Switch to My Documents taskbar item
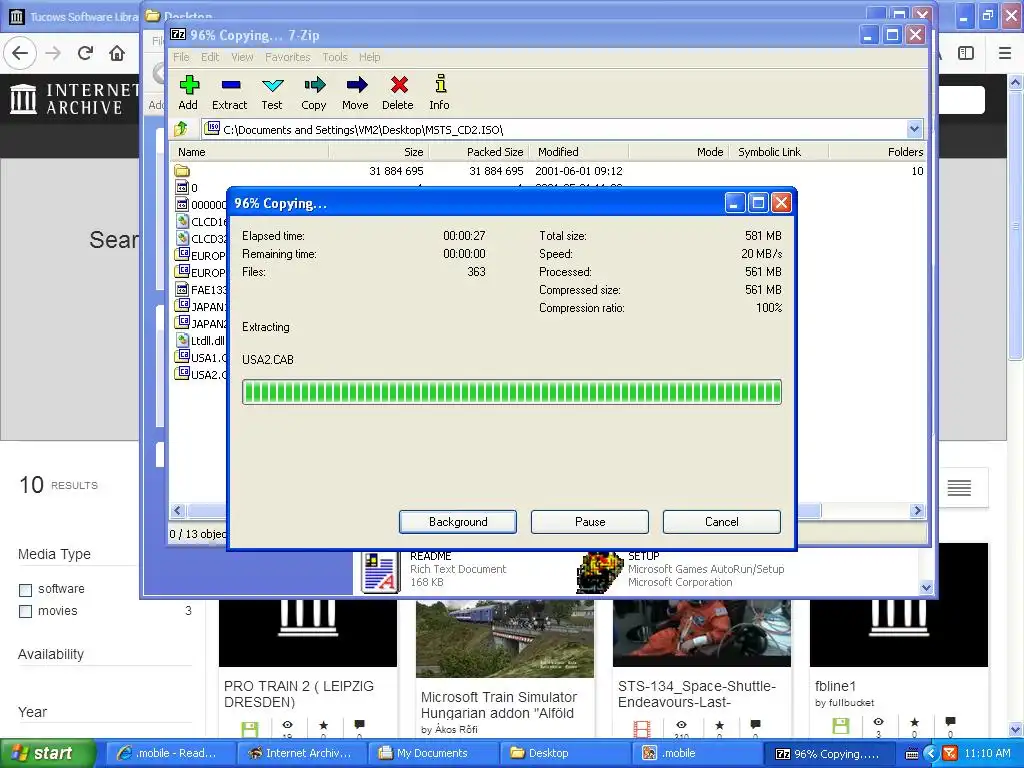 [x=432, y=753]
